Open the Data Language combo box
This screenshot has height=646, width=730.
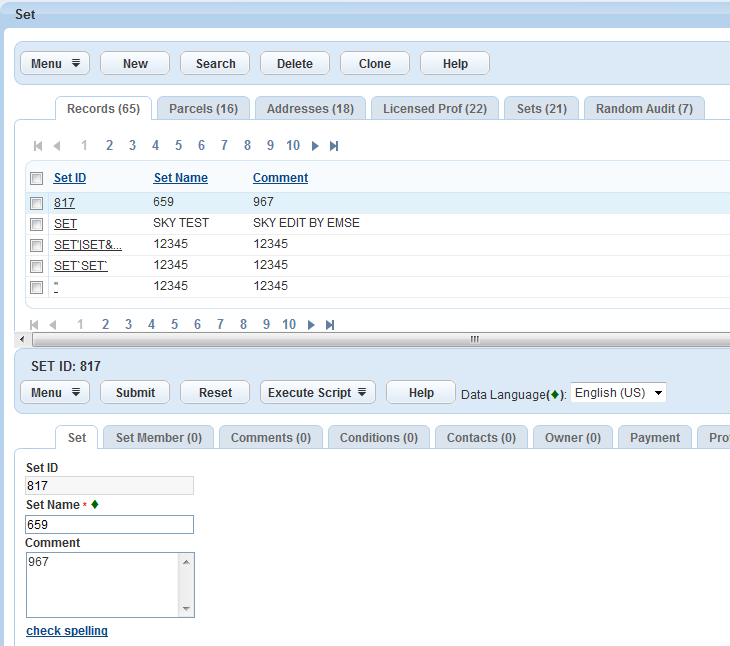(x=618, y=393)
